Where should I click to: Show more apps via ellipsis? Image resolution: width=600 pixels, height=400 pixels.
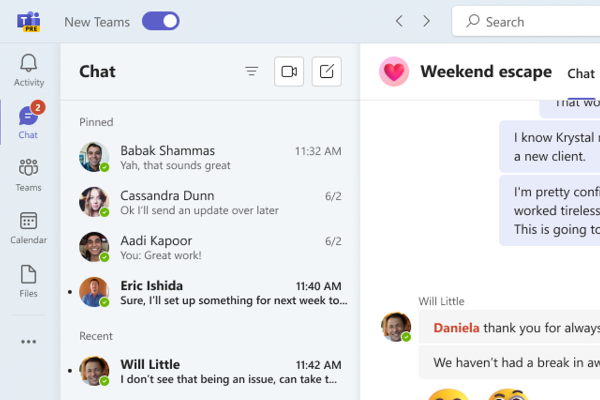coord(28,341)
